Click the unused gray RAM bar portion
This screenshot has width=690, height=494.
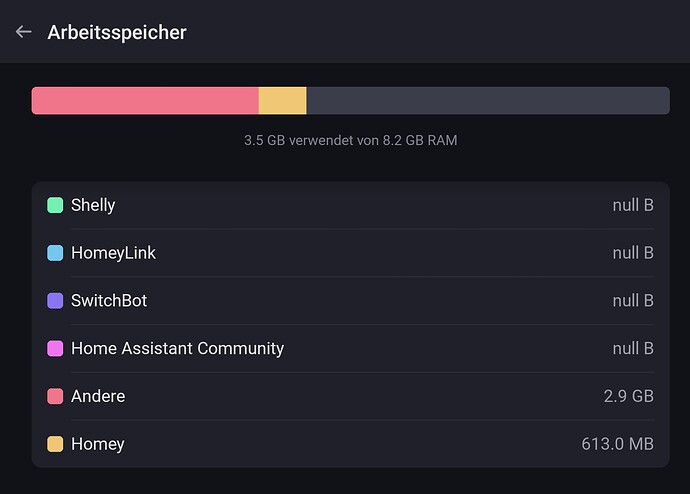click(x=487, y=100)
